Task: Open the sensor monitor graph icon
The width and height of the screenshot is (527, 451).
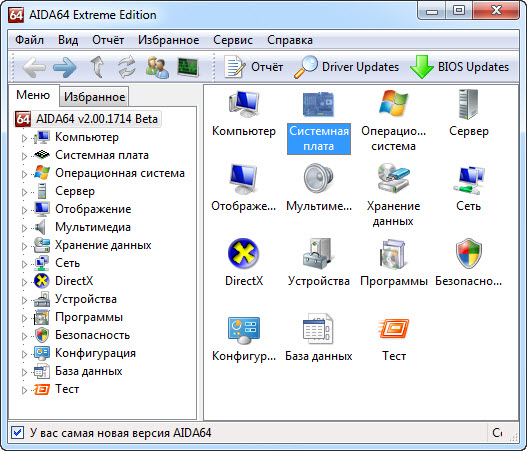Action: coord(188,67)
